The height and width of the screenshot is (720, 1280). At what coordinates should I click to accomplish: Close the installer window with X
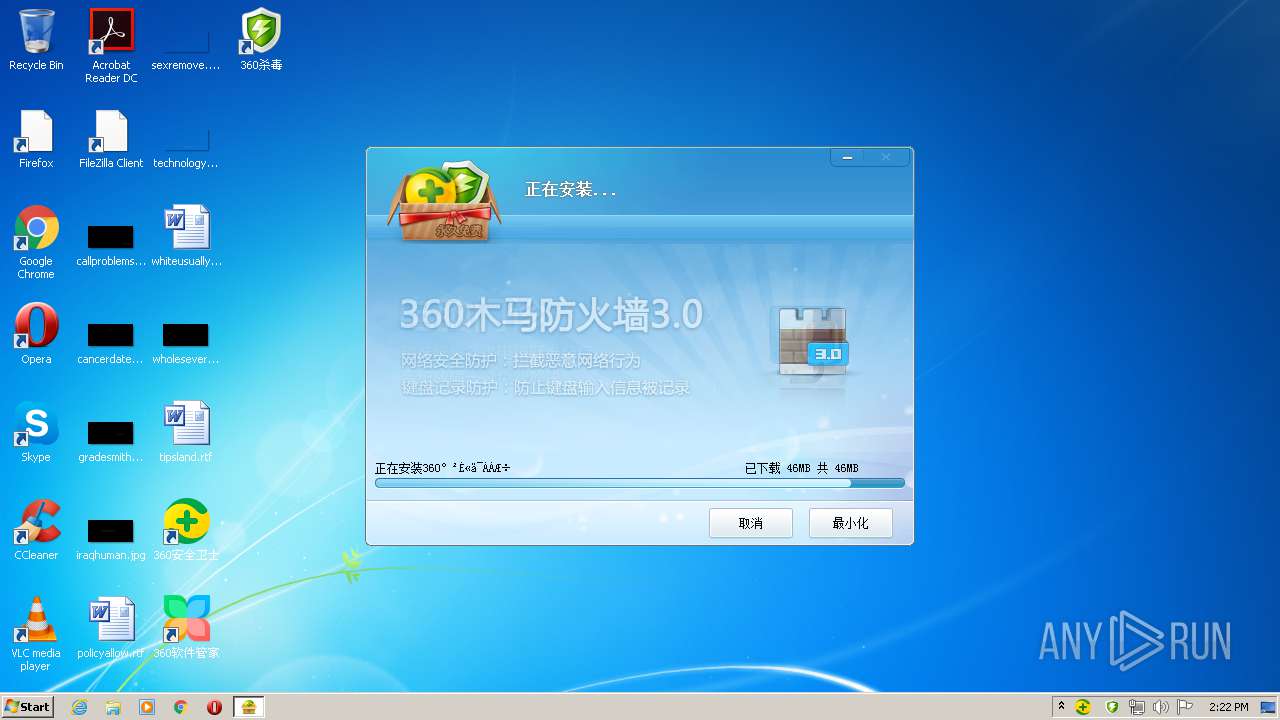(887, 157)
